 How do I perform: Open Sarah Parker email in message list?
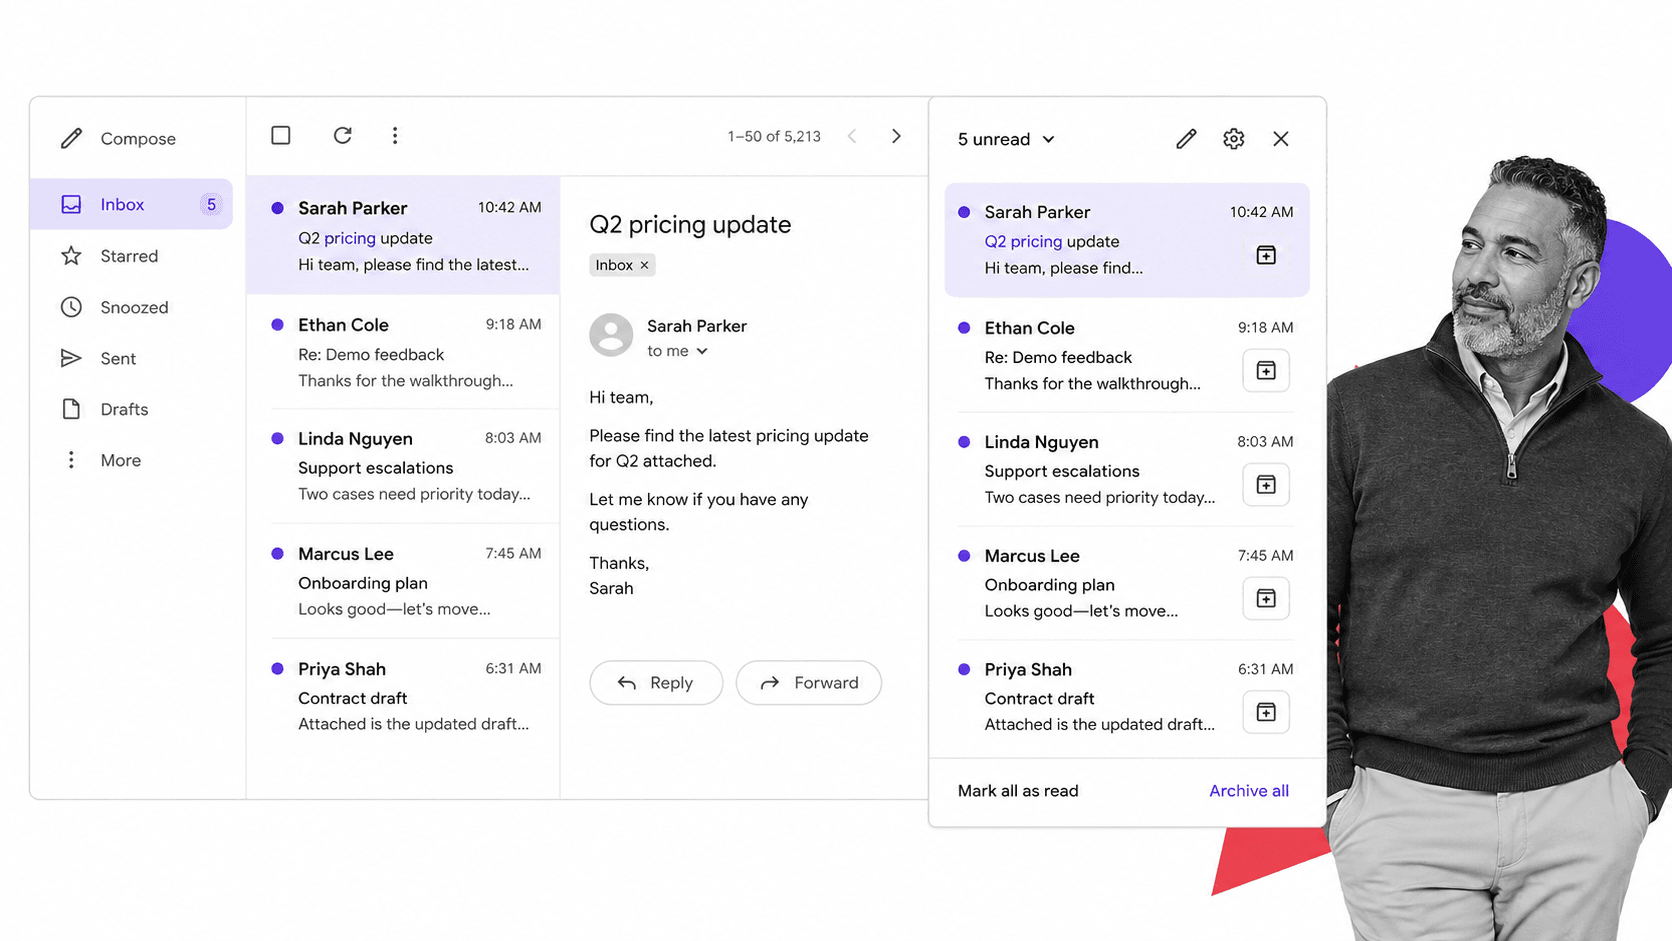point(403,236)
